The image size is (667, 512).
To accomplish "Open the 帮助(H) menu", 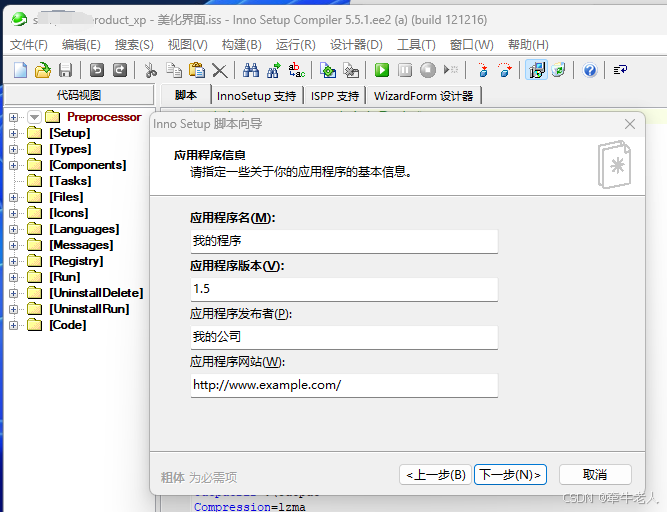I will click(x=528, y=45).
